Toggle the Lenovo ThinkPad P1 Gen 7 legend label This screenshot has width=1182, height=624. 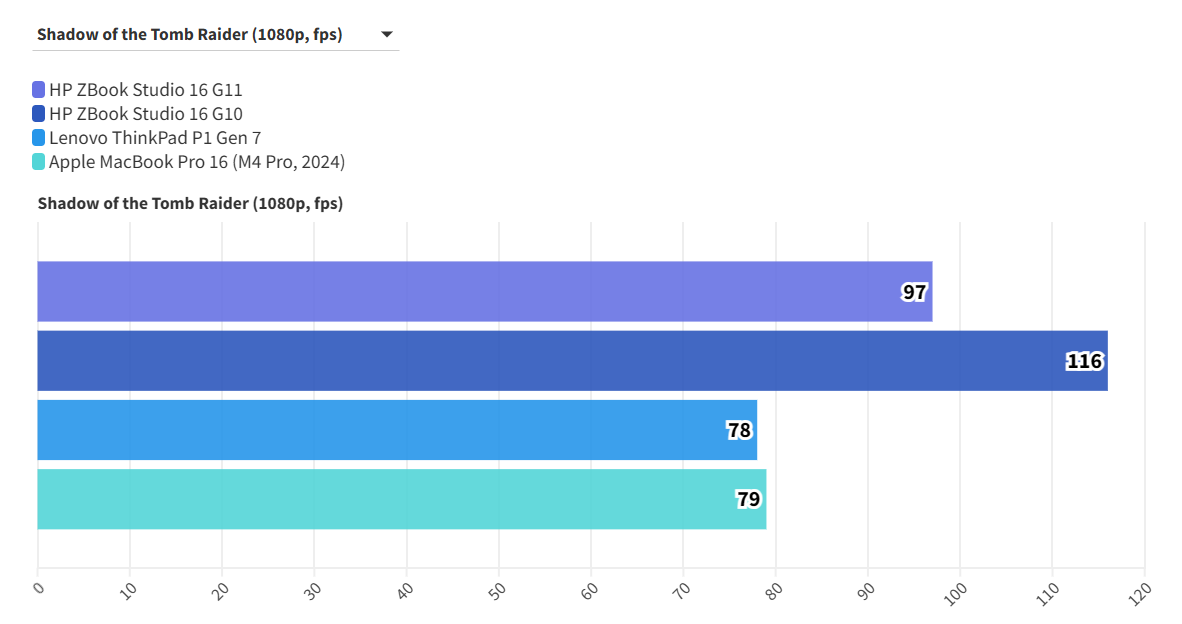(155, 138)
